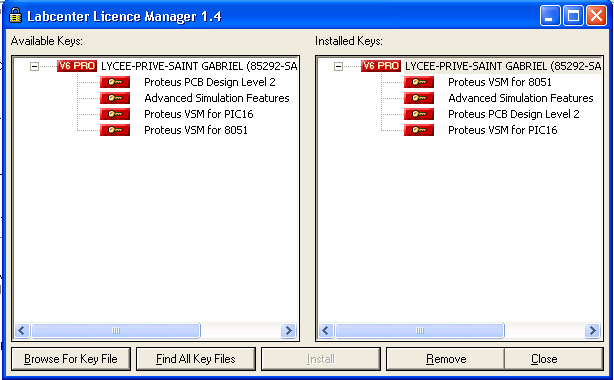Select available Proteus VSM for PIC16 entry
Image resolution: width=614 pixels, height=380 pixels.
[199, 114]
